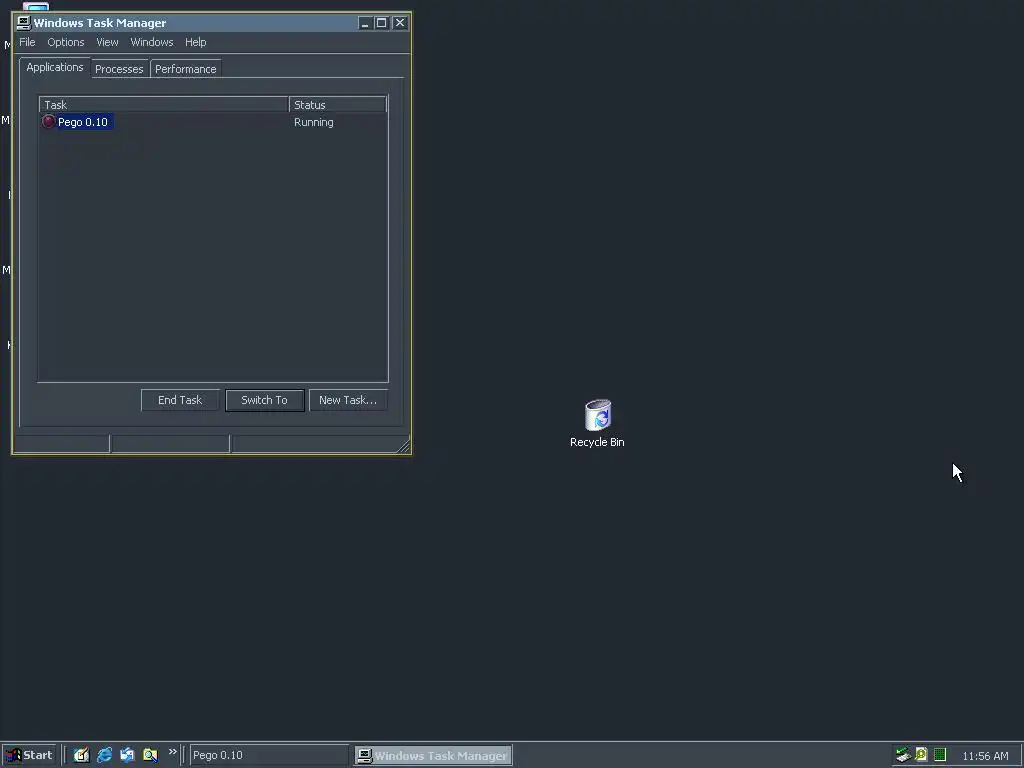Sort by the Task column header
The height and width of the screenshot is (768, 1024).
(x=164, y=104)
